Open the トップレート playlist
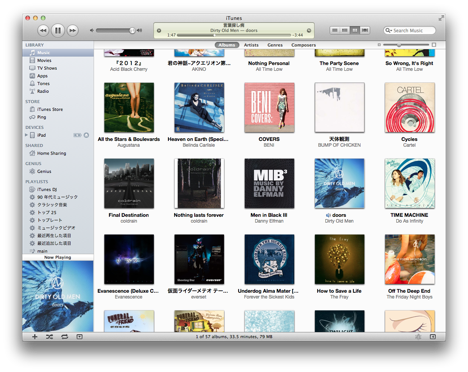 tap(58, 220)
